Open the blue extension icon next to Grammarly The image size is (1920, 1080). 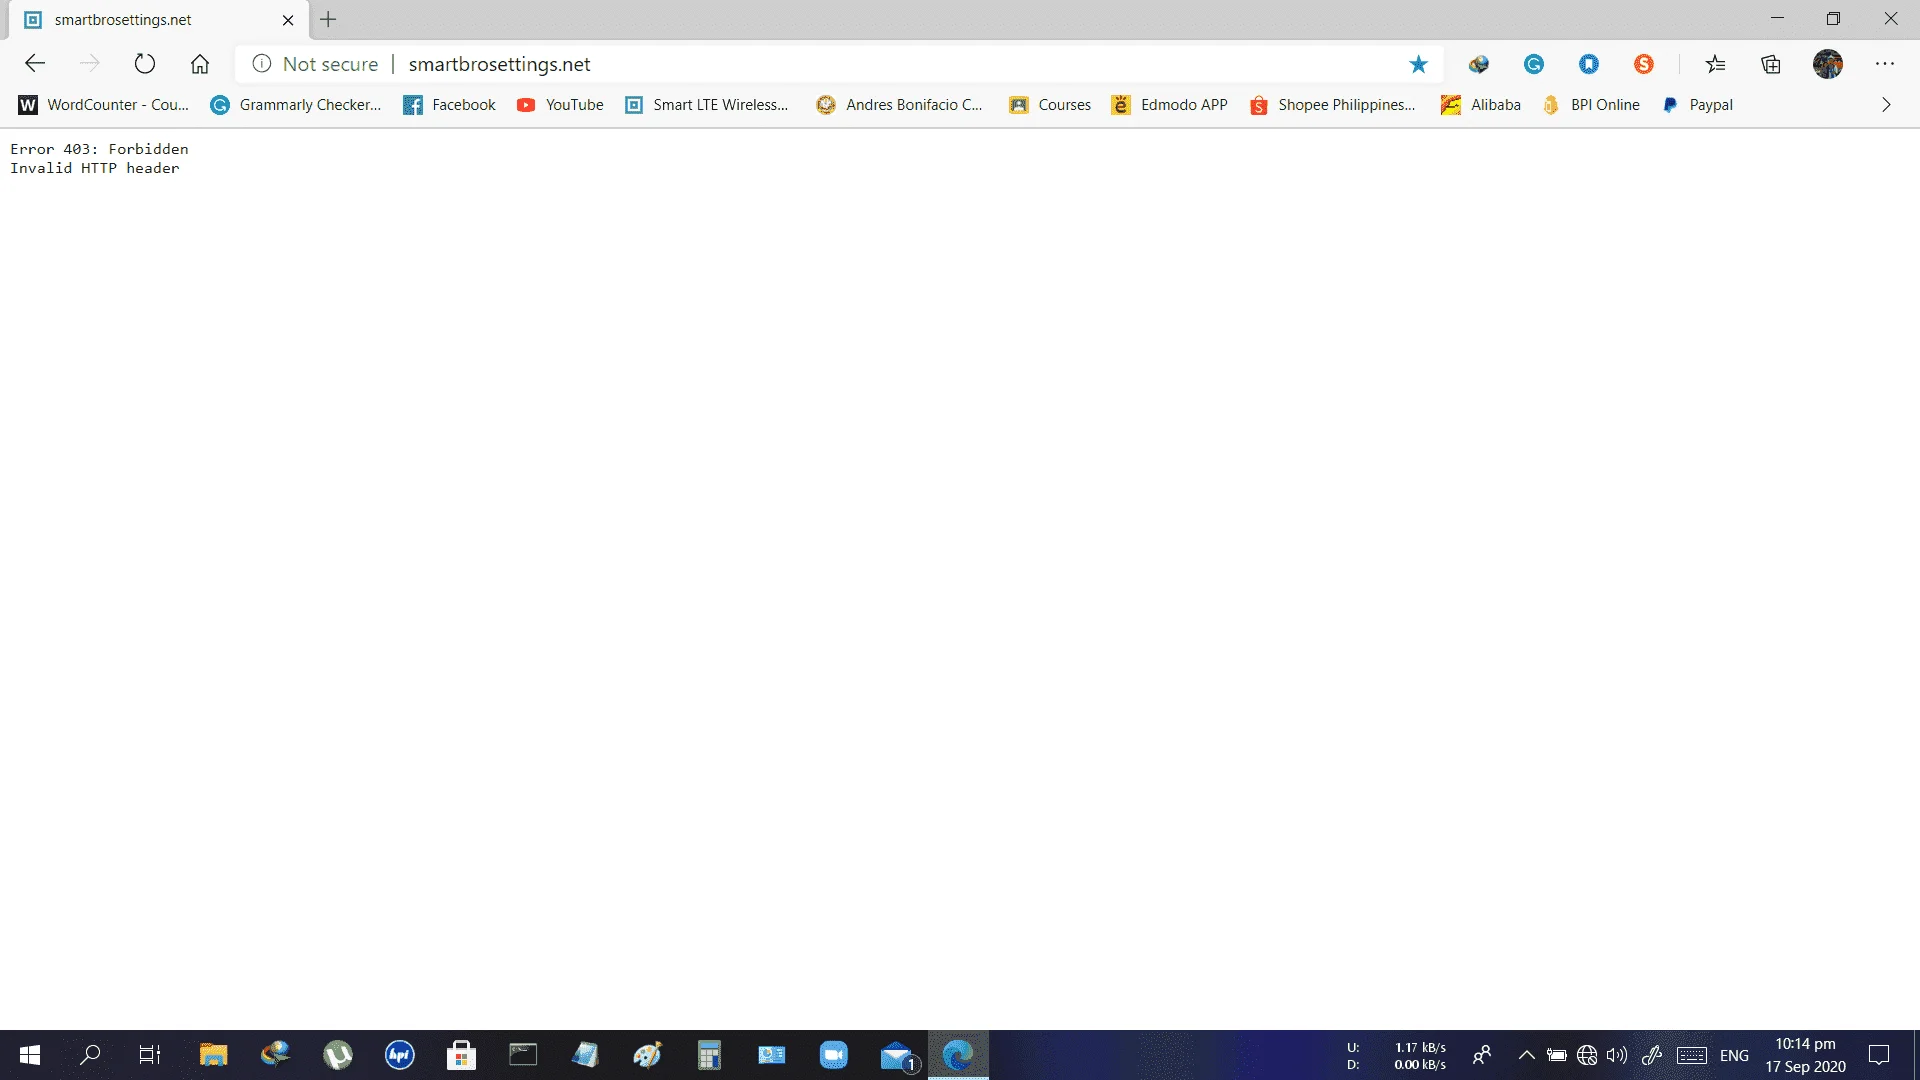point(1589,64)
